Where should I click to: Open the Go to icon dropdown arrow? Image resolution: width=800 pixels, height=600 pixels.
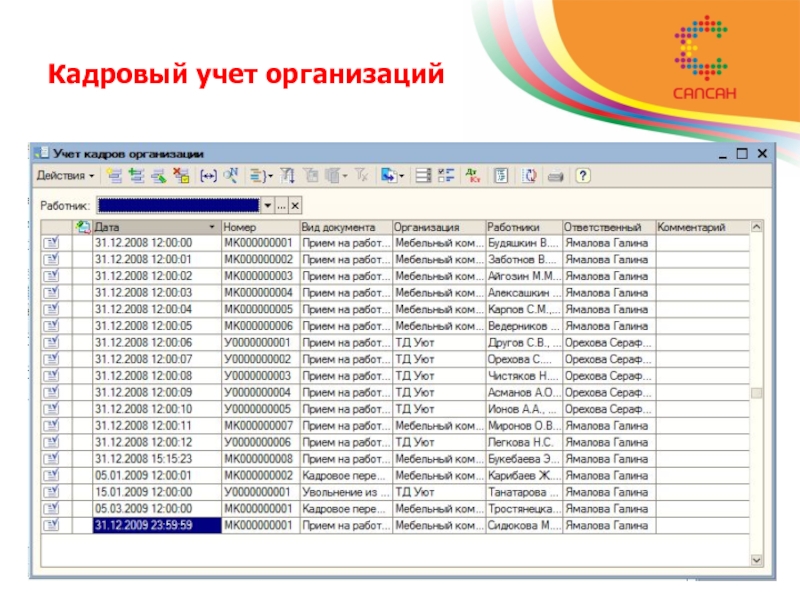(402, 176)
